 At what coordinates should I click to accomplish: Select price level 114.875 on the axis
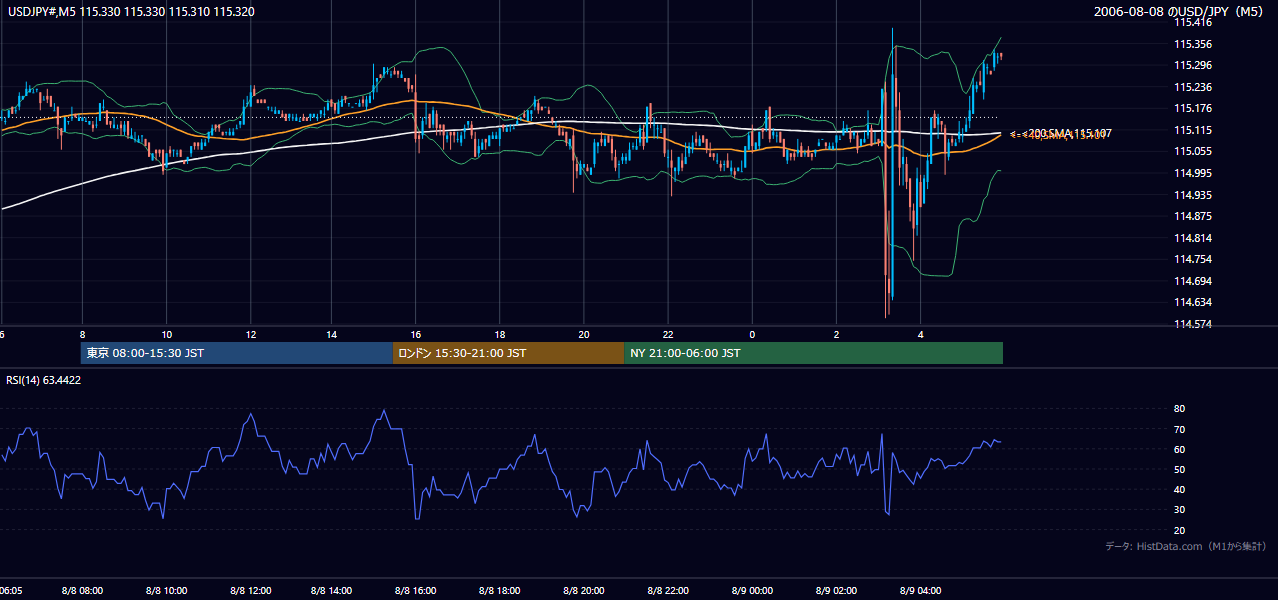(1195, 216)
